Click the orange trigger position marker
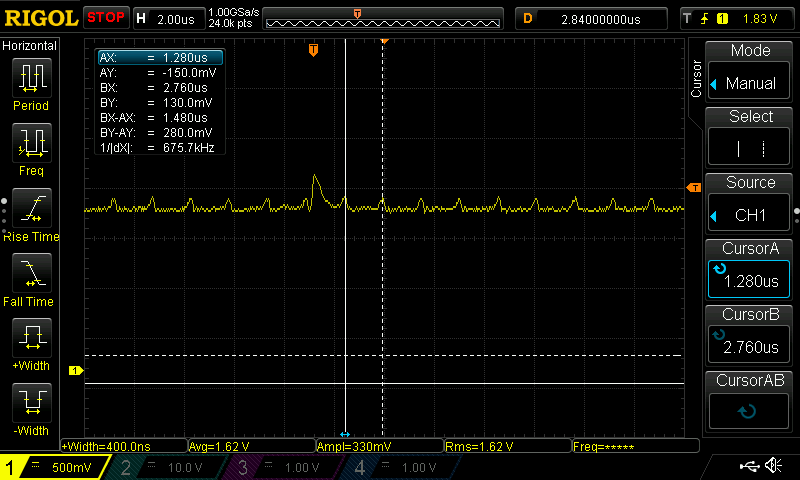This screenshot has height=480, width=800. (313, 49)
